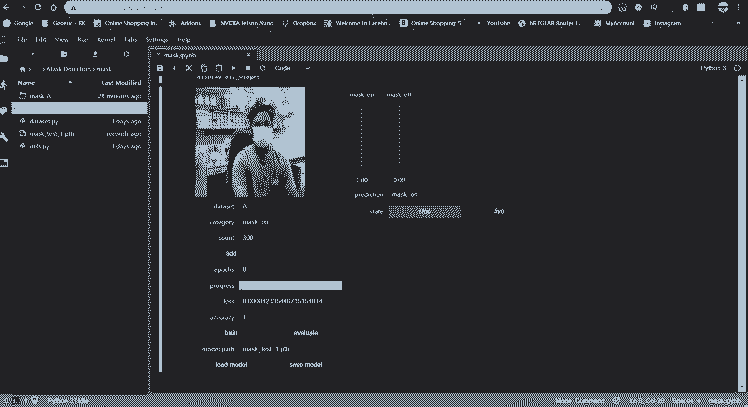The image size is (748, 407).
Task: Open the cell type Code dropdown
Action: (292, 68)
